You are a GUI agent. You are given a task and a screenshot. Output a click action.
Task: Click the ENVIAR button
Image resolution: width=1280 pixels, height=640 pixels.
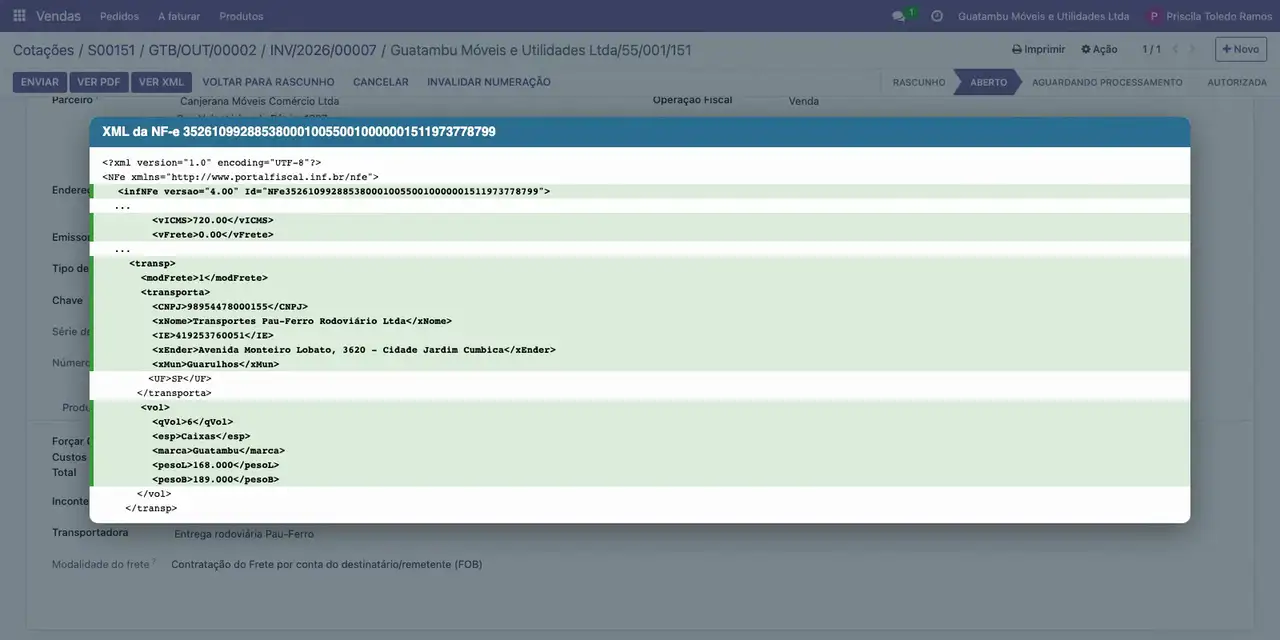click(40, 82)
